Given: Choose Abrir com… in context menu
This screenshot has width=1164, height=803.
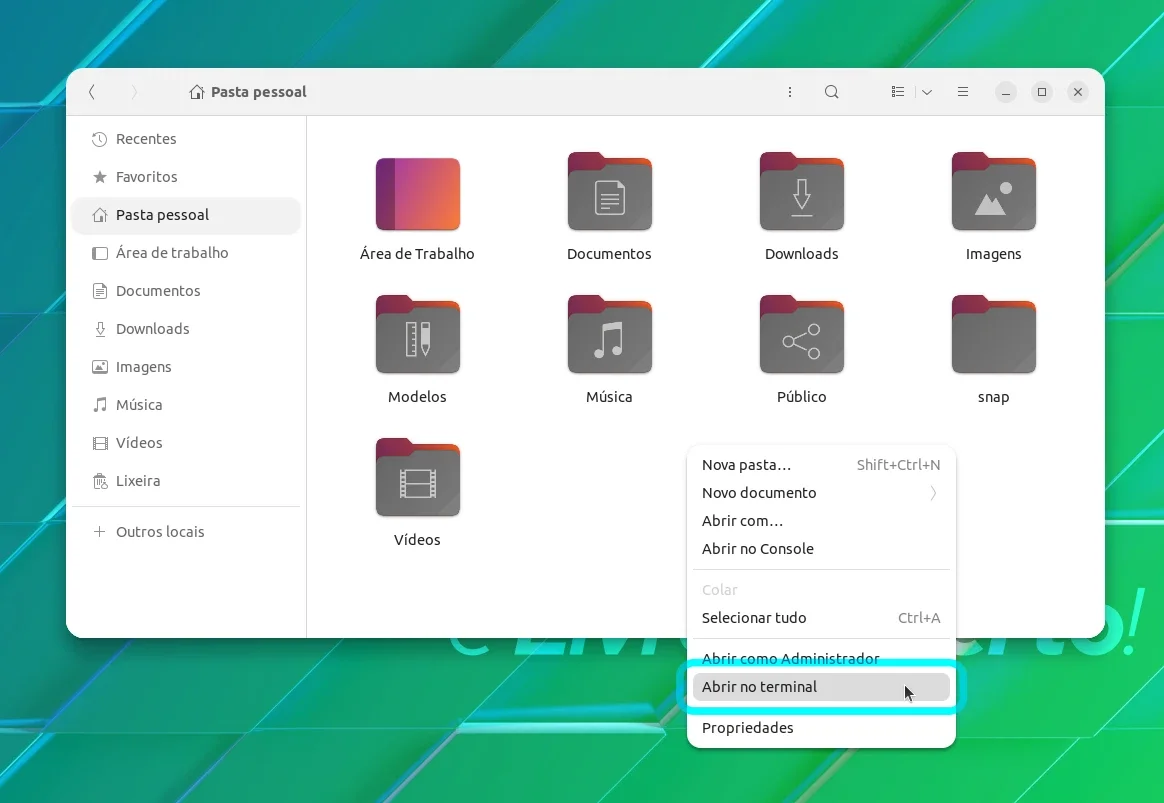Looking at the screenshot, I should pos(821,521).
